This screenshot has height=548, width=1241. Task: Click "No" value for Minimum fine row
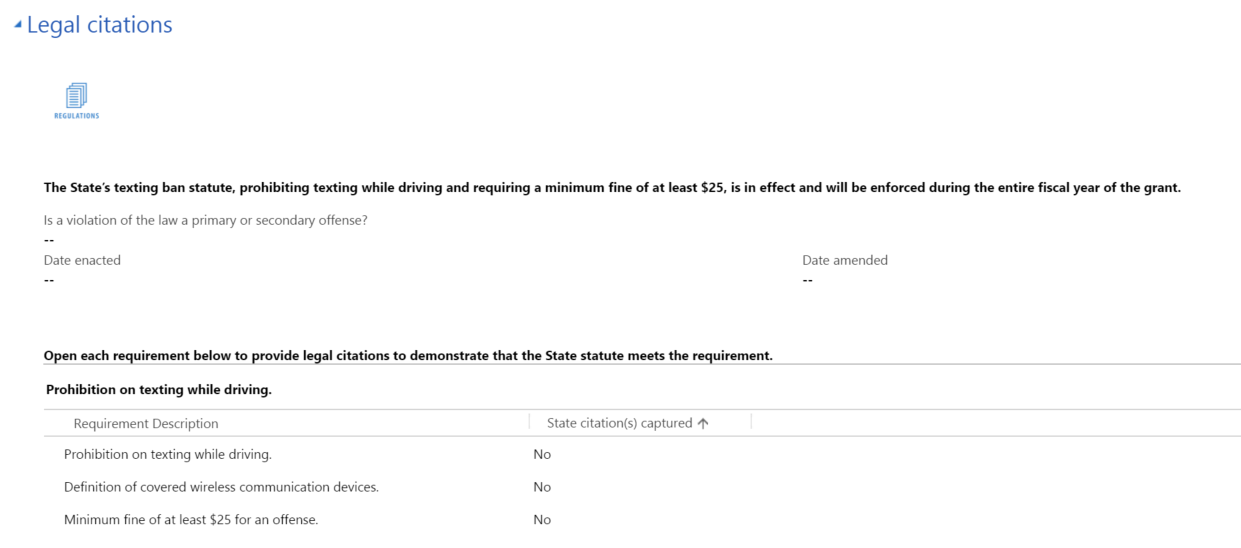[x=542, y=520]
